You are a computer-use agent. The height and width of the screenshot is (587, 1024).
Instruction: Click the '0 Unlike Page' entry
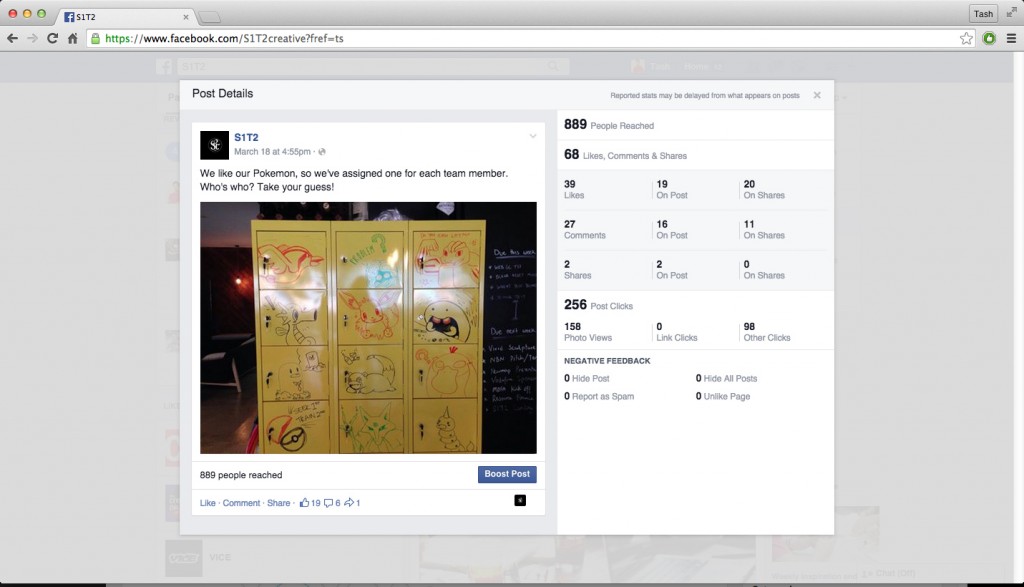722,396
